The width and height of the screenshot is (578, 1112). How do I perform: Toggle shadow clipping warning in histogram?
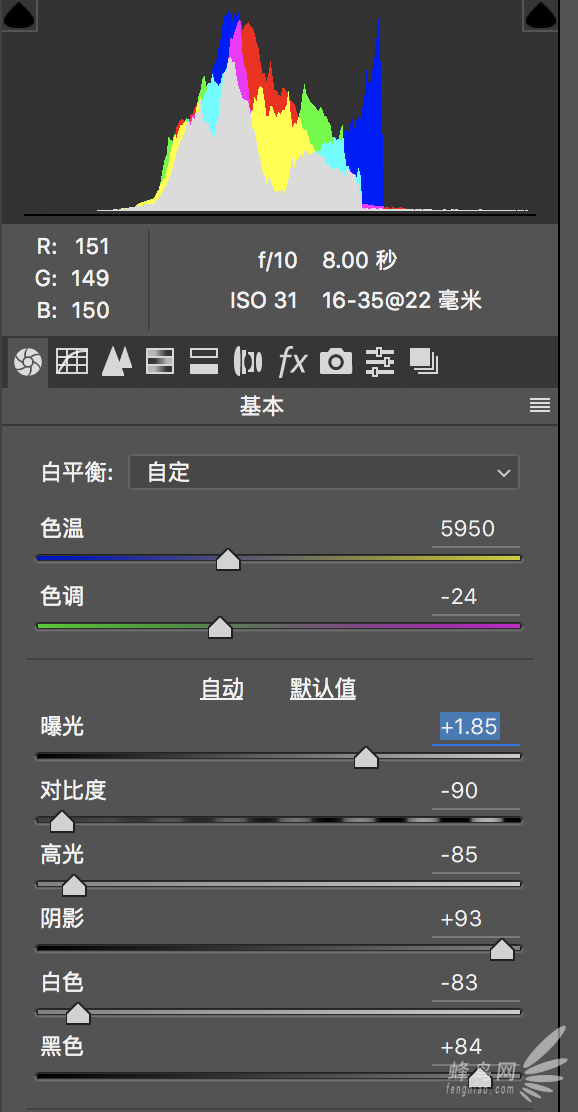[x=17, y=14]
